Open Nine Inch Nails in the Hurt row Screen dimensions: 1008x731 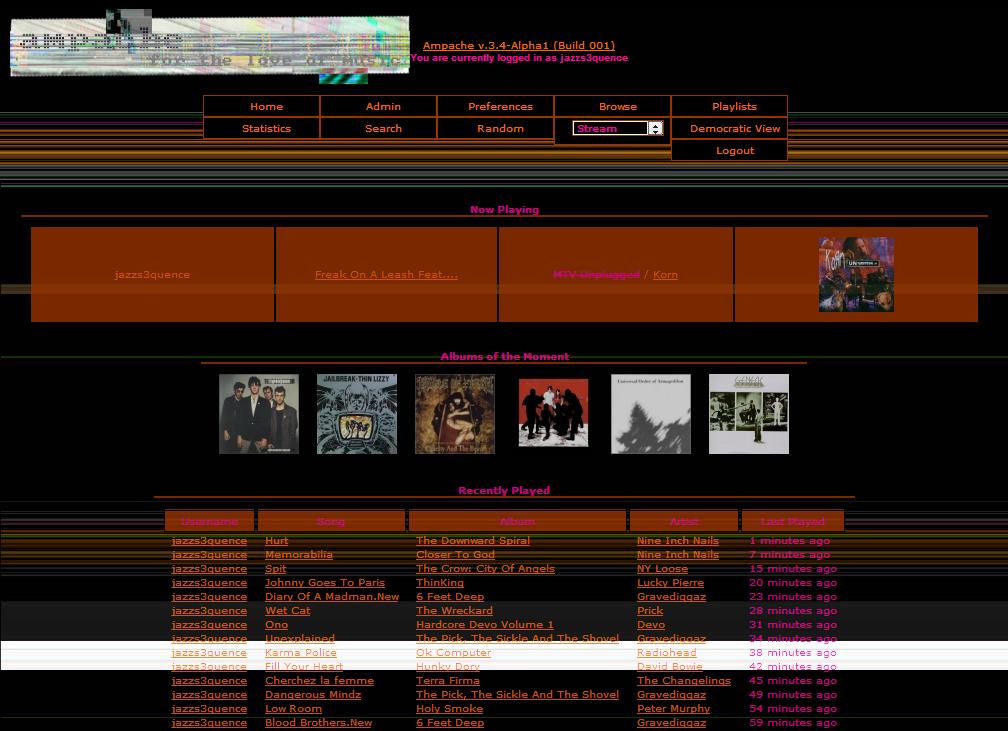point(678,541)
